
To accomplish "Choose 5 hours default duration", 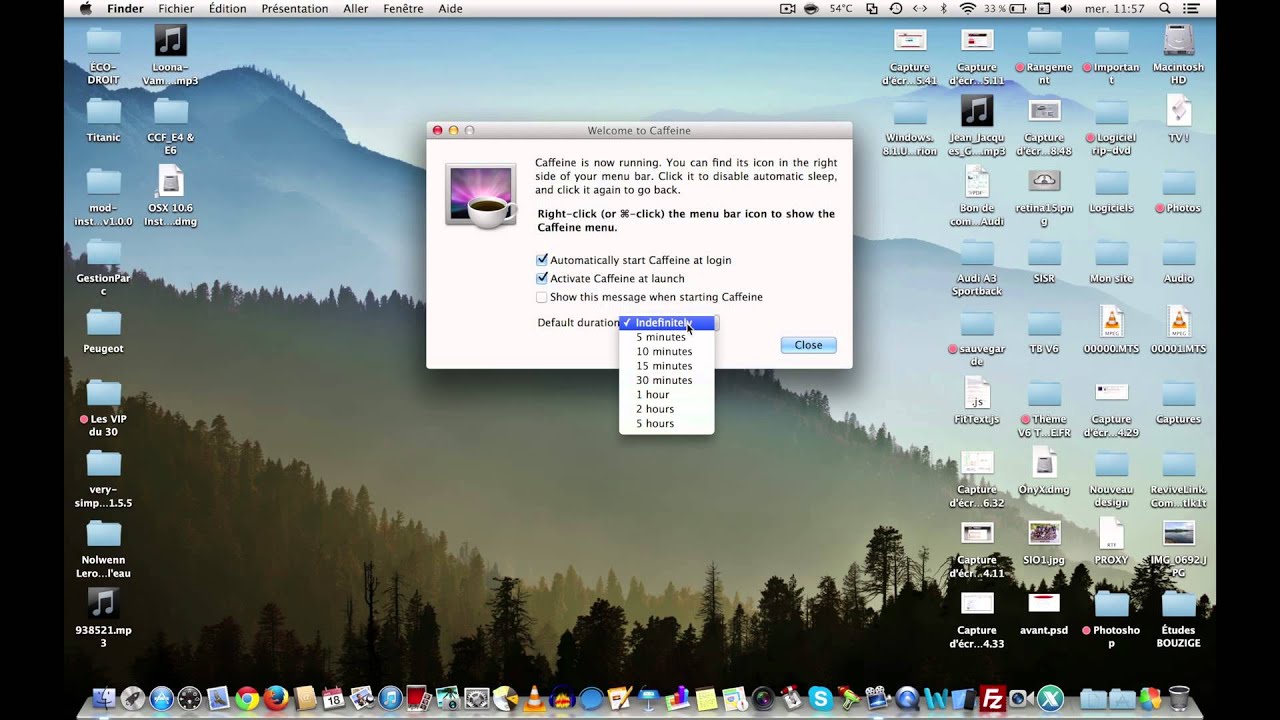I will tap(666, 424).
